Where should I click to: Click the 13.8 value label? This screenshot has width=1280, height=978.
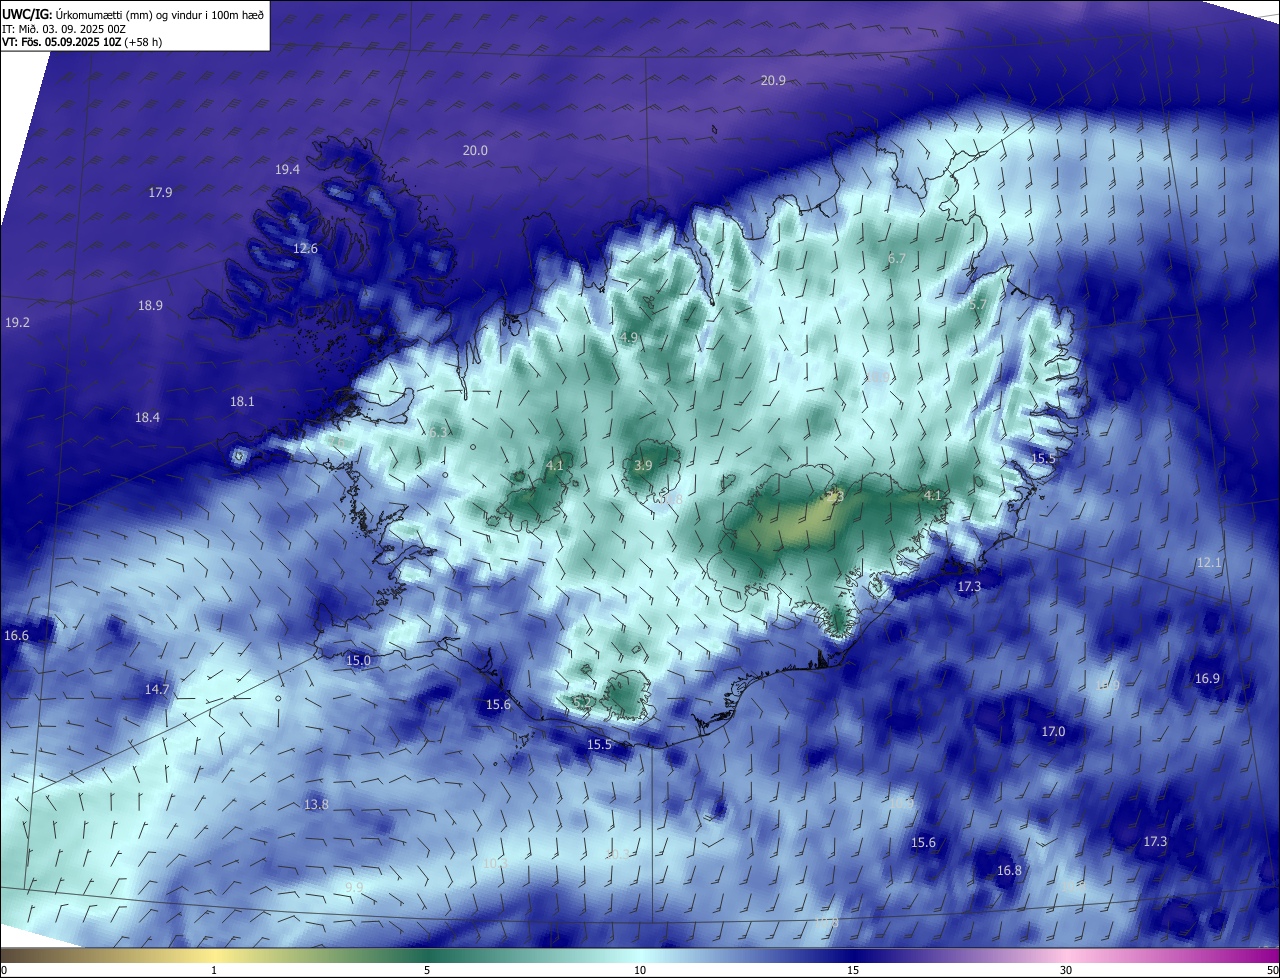tap(316, 804)
